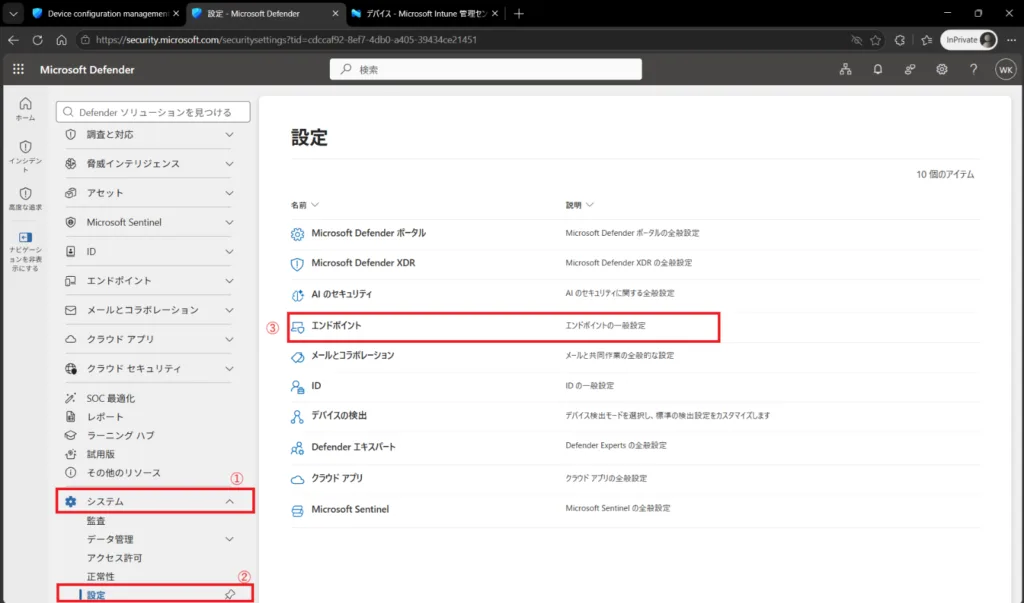
Task: Open the app launcher waffle icon
Action: [x=18, y=69]
